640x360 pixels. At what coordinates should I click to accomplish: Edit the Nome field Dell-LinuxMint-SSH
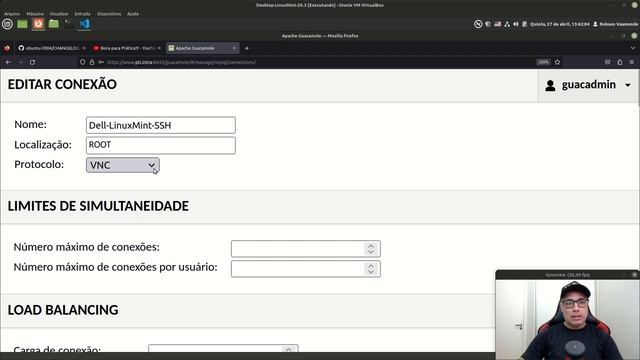tap(161, 125)
